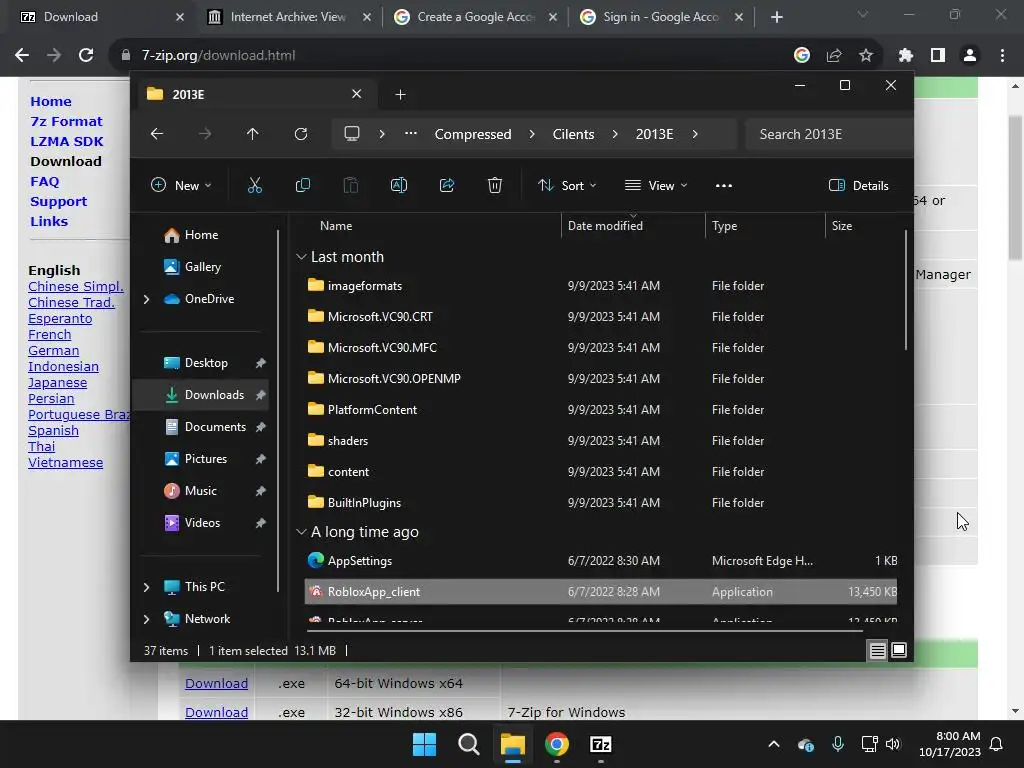
Task: Switch to the Sign in - Google Account tab
Action: pyautogui.click(x=661, y=17)
